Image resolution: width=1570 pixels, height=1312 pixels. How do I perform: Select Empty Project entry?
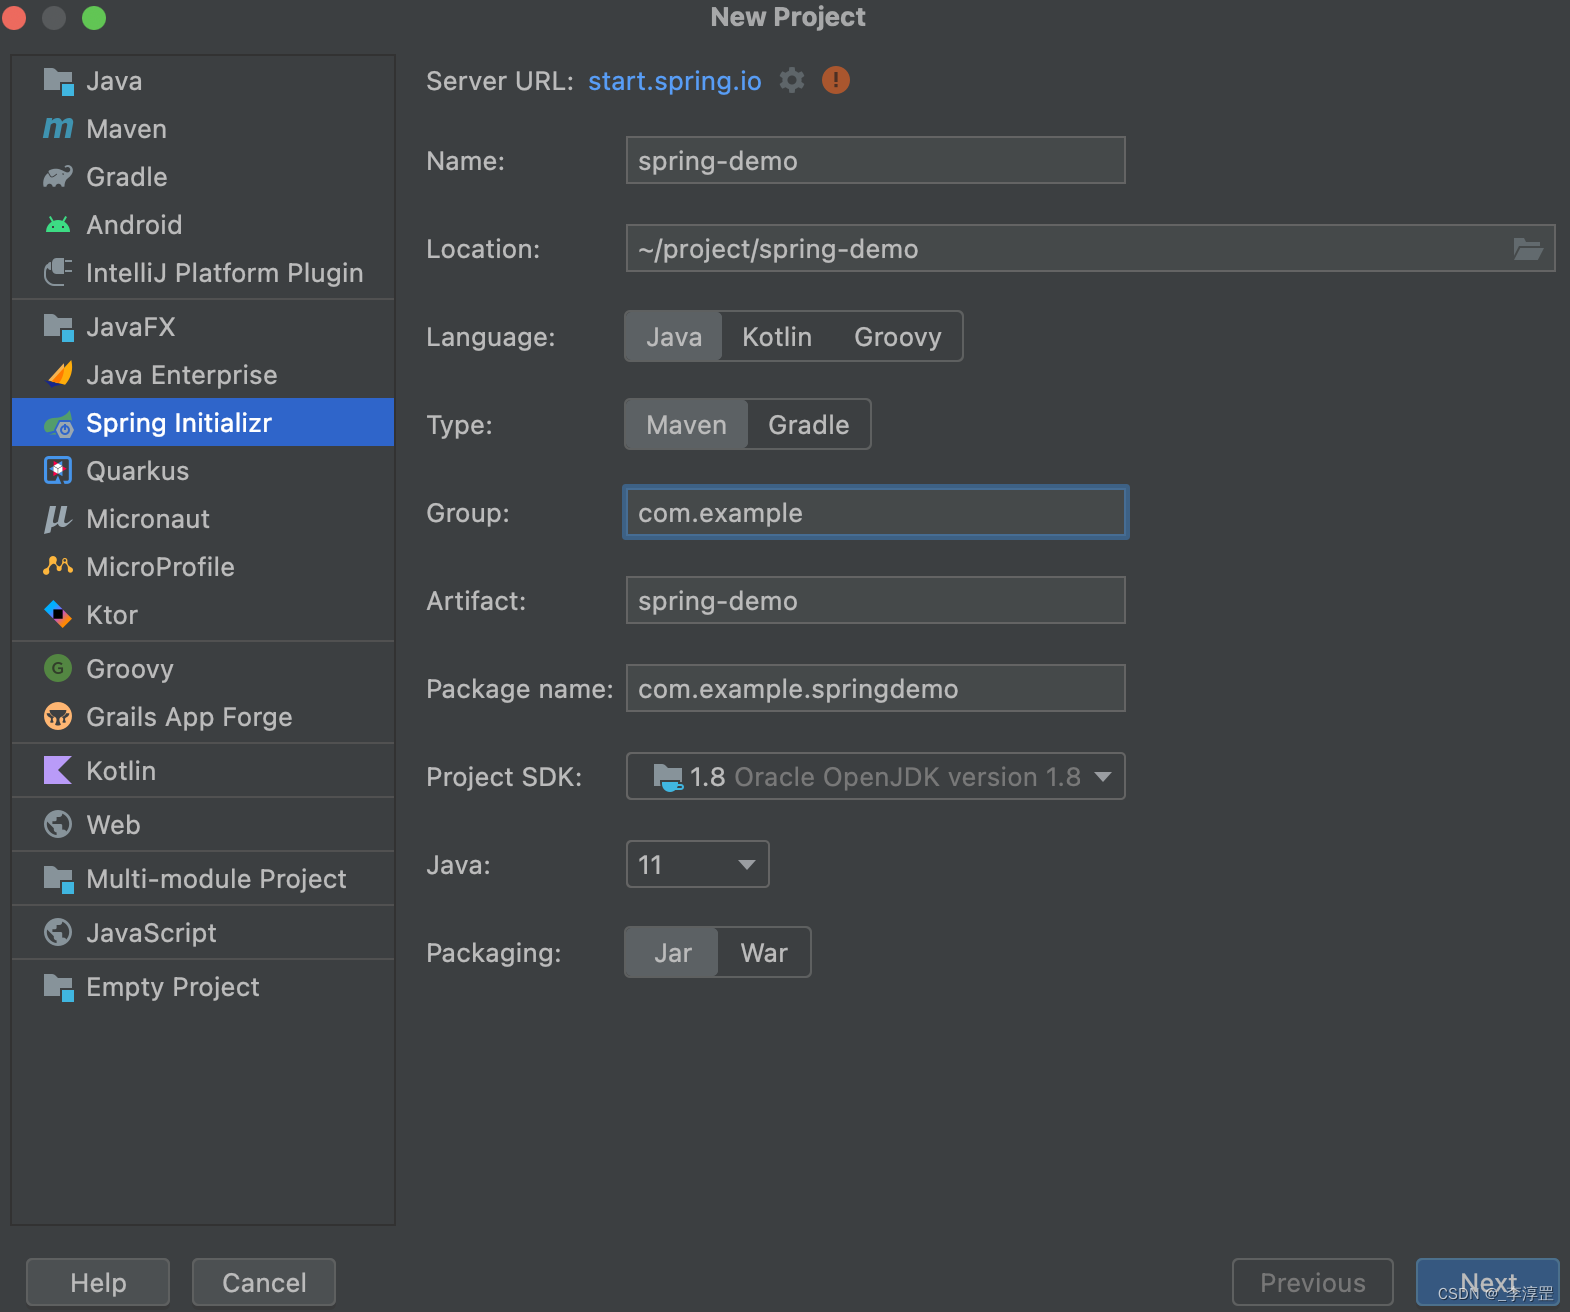203,987
